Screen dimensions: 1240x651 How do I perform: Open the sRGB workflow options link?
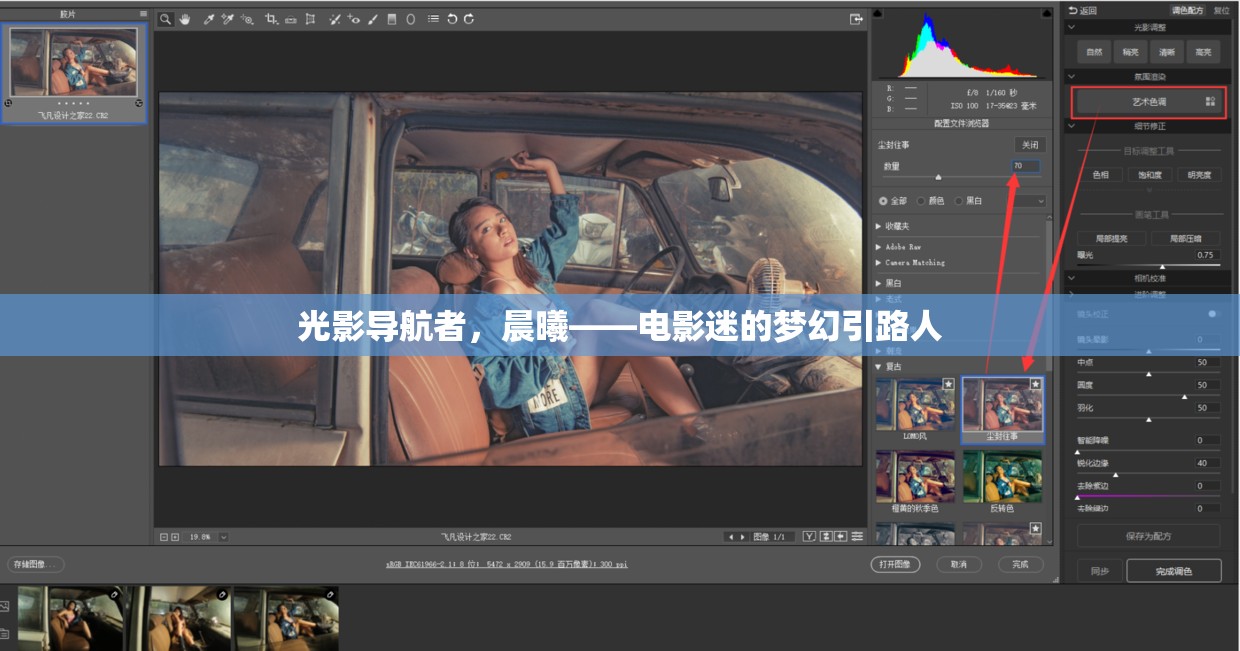coord(507,565)
